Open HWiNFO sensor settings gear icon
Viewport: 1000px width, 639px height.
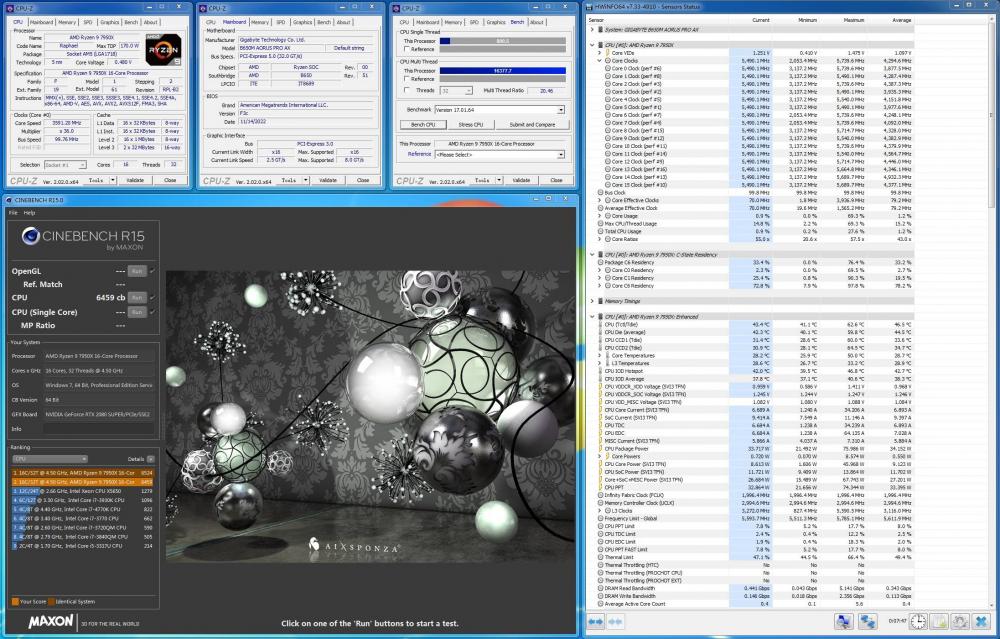point(960,622)
